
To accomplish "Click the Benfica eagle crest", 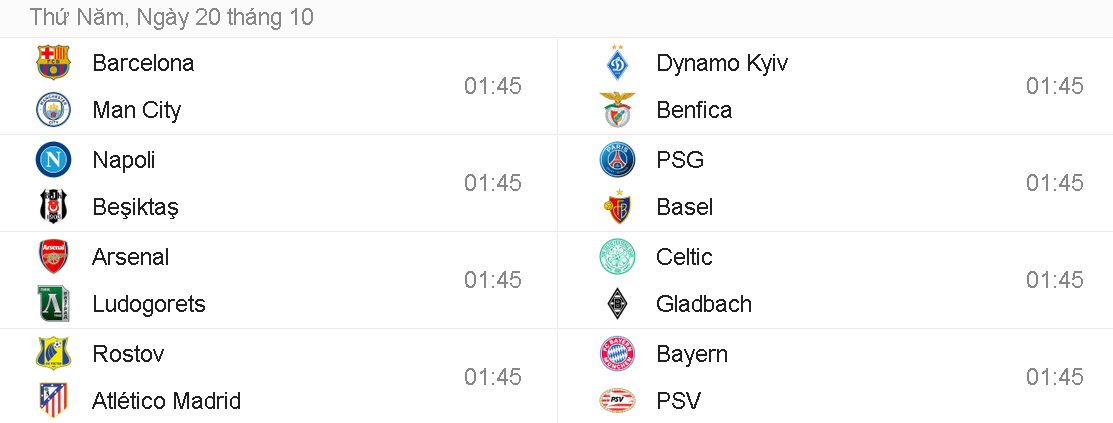I will coord(617,109).
